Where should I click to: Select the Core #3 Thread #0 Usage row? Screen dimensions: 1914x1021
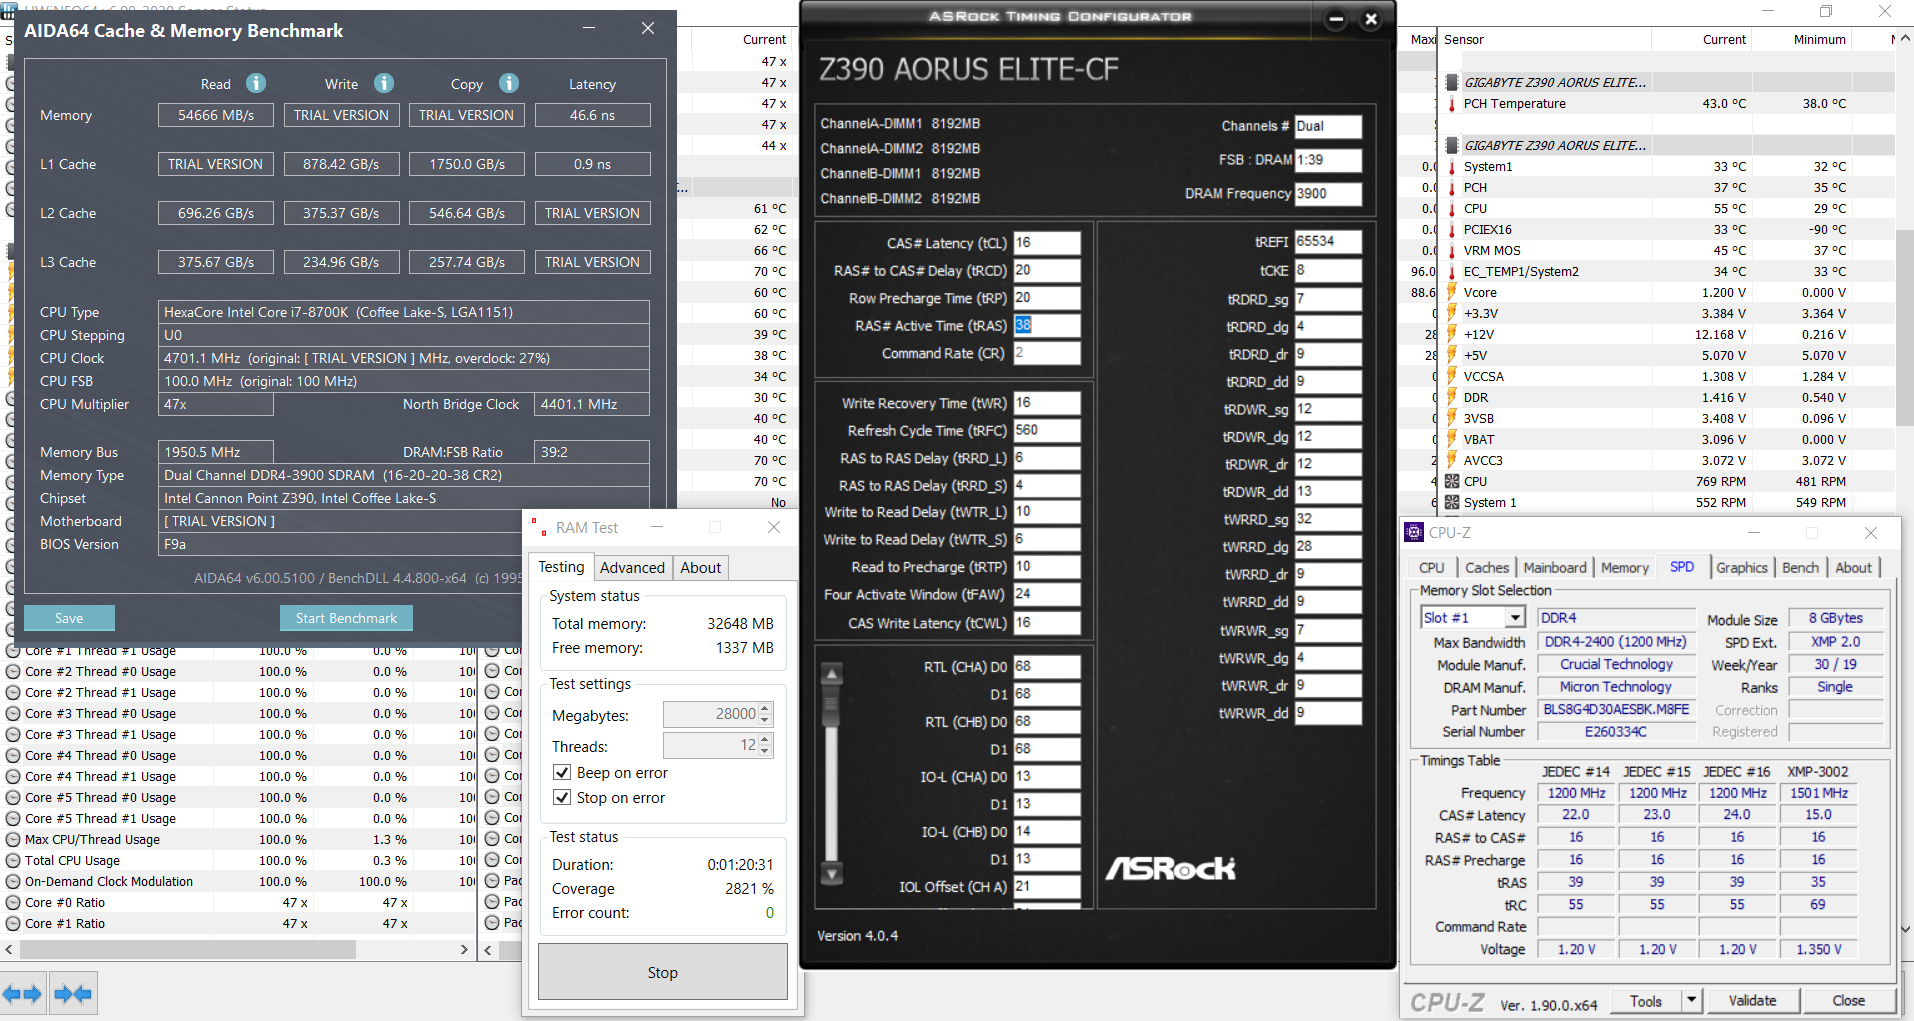pyautogui.click(x=238, y=714)
